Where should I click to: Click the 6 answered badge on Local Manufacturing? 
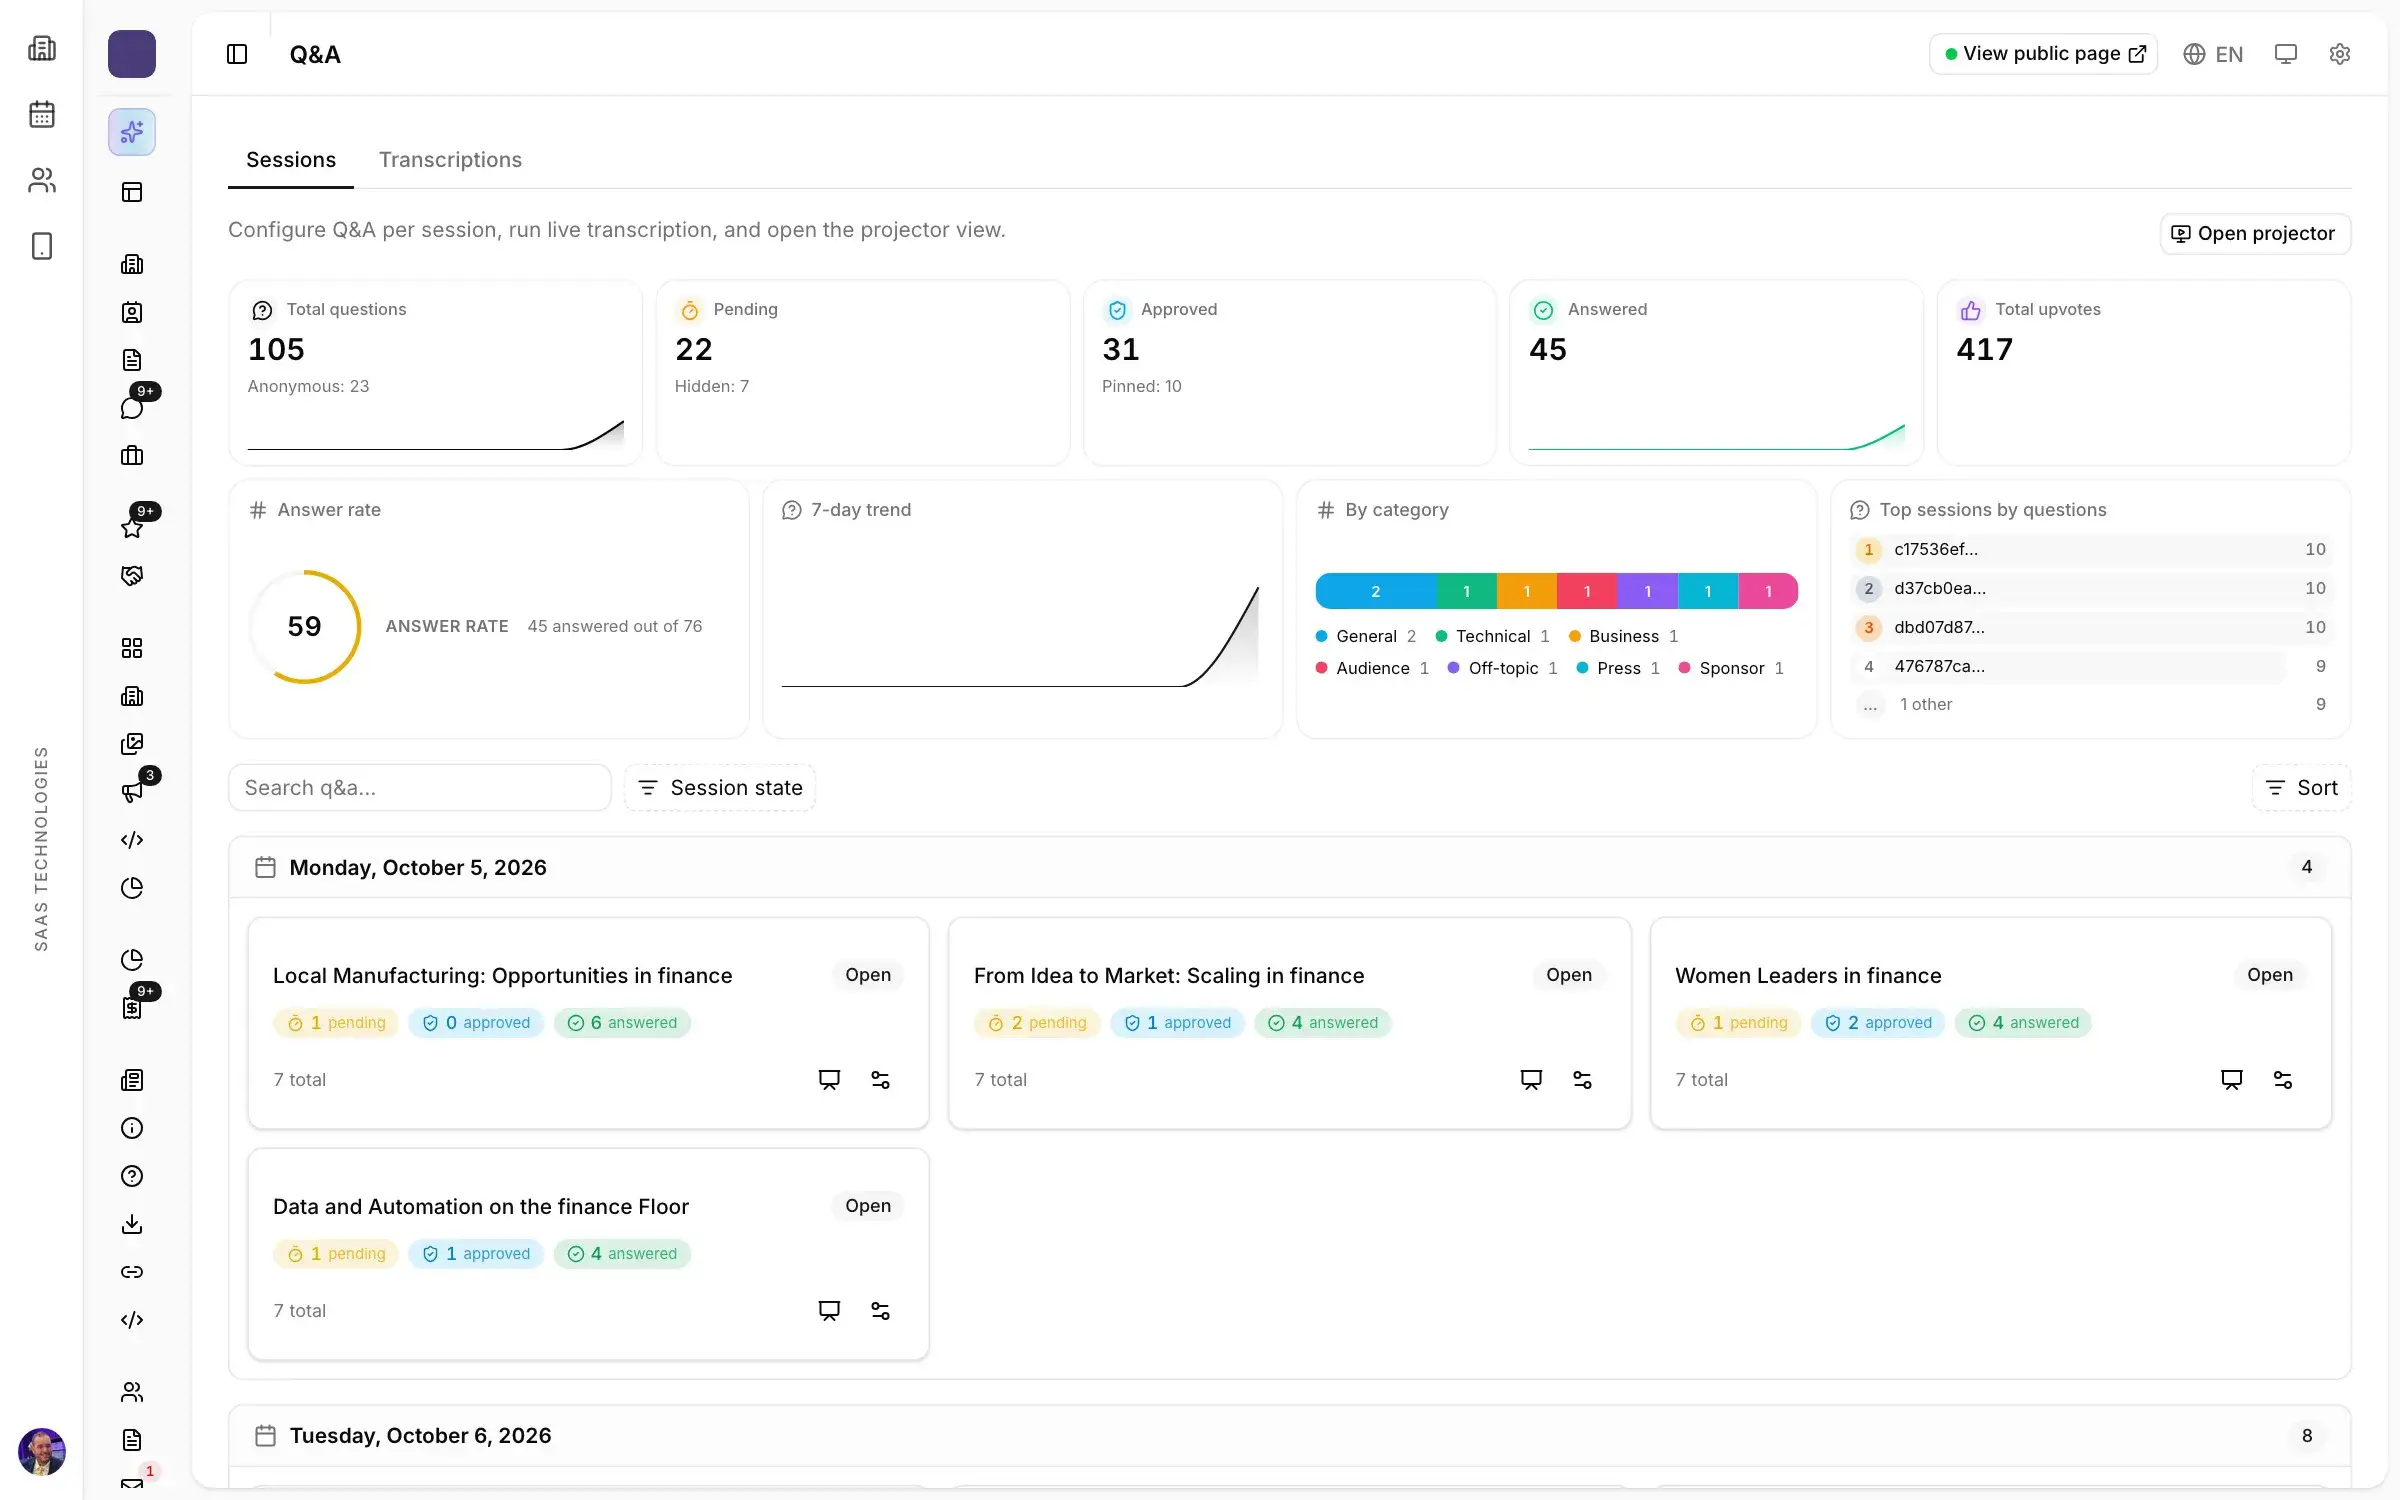[x=622, y=1023]
